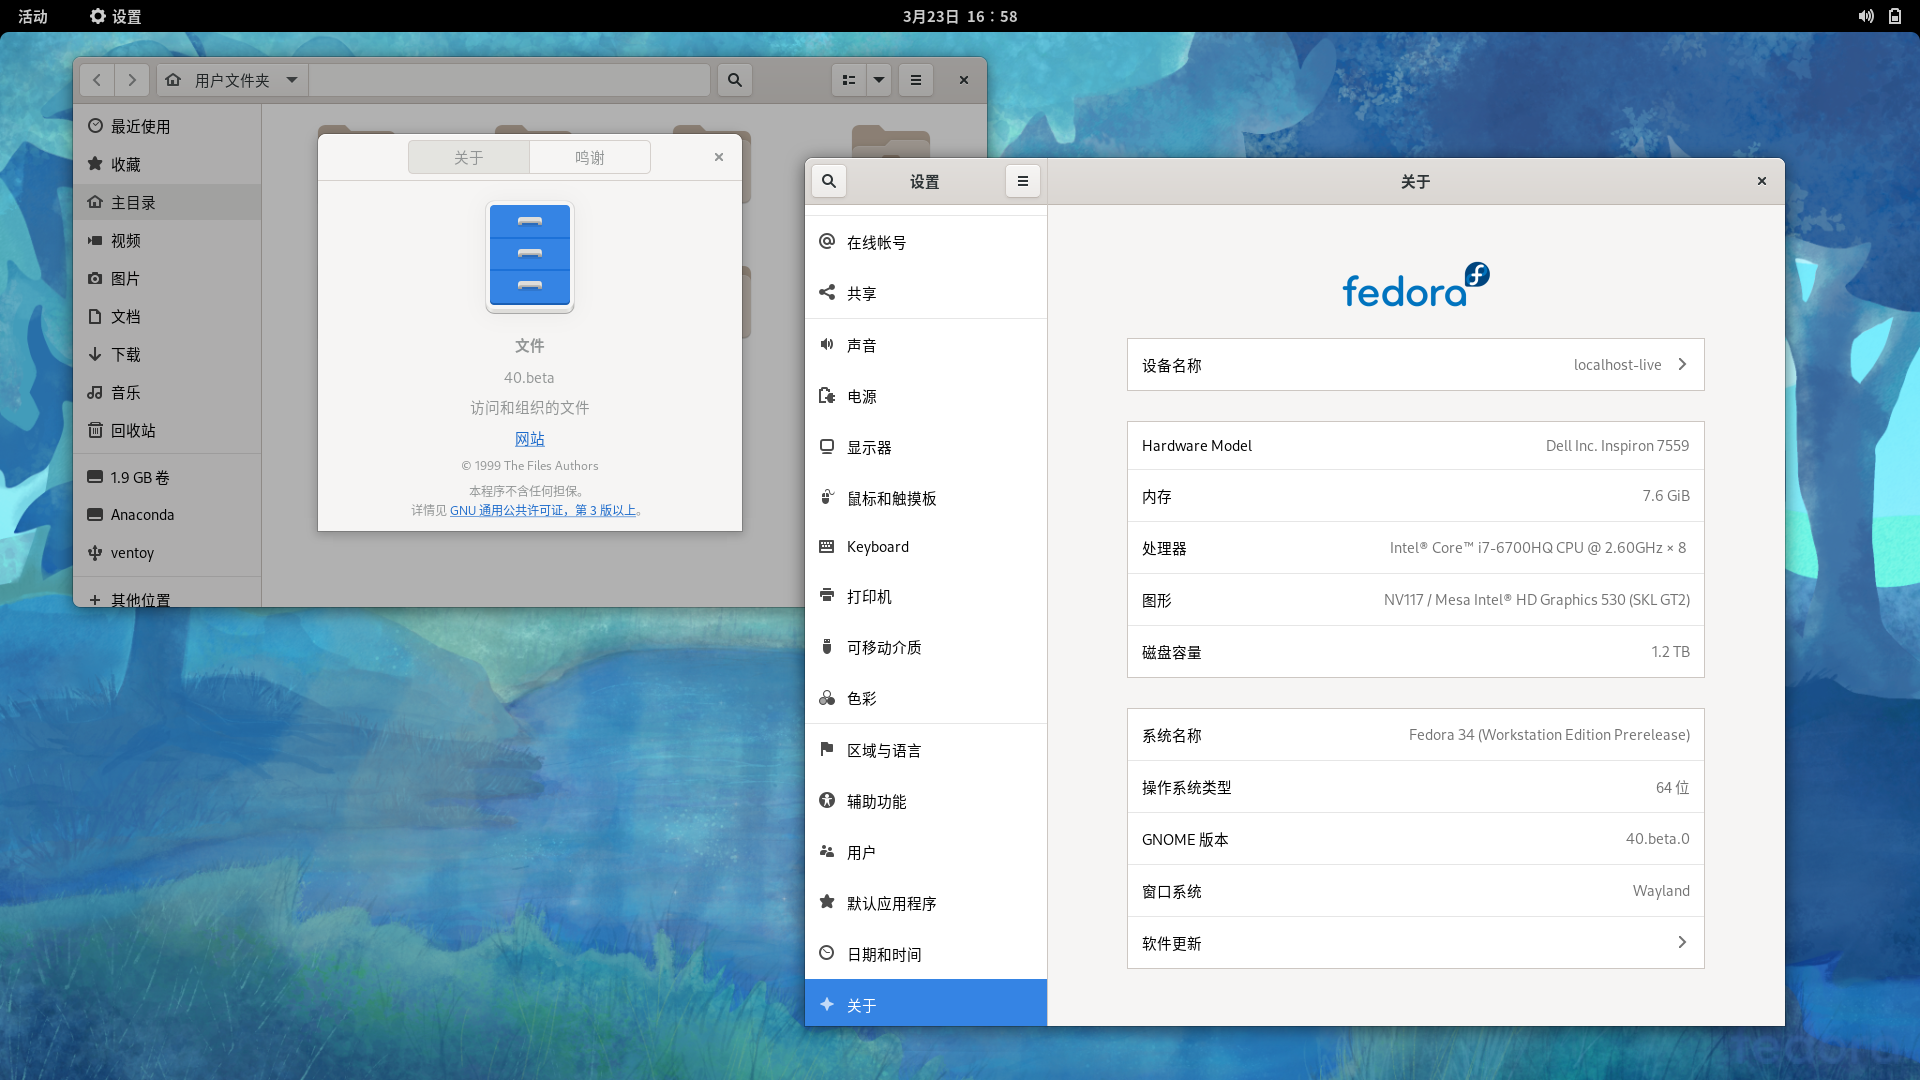Click the Files search button

[735, 80]
